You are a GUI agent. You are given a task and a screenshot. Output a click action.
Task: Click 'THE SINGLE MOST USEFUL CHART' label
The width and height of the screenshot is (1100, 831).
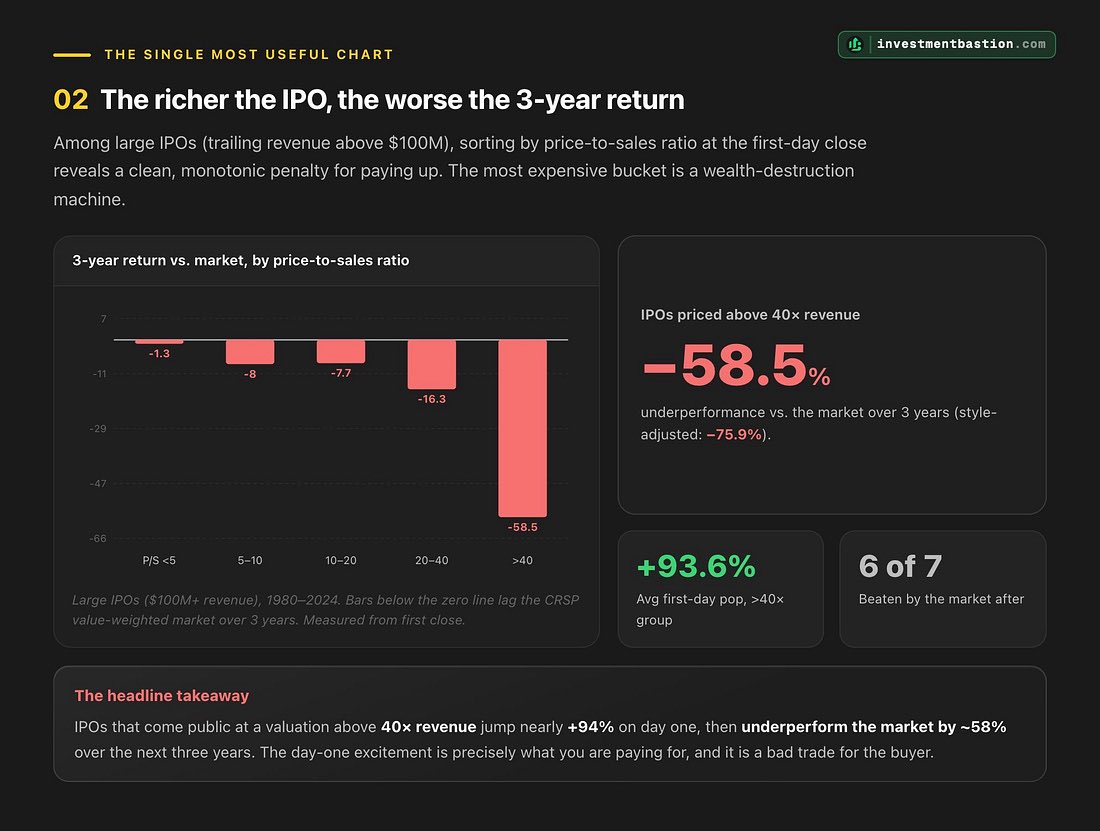[x=249, y=55]
